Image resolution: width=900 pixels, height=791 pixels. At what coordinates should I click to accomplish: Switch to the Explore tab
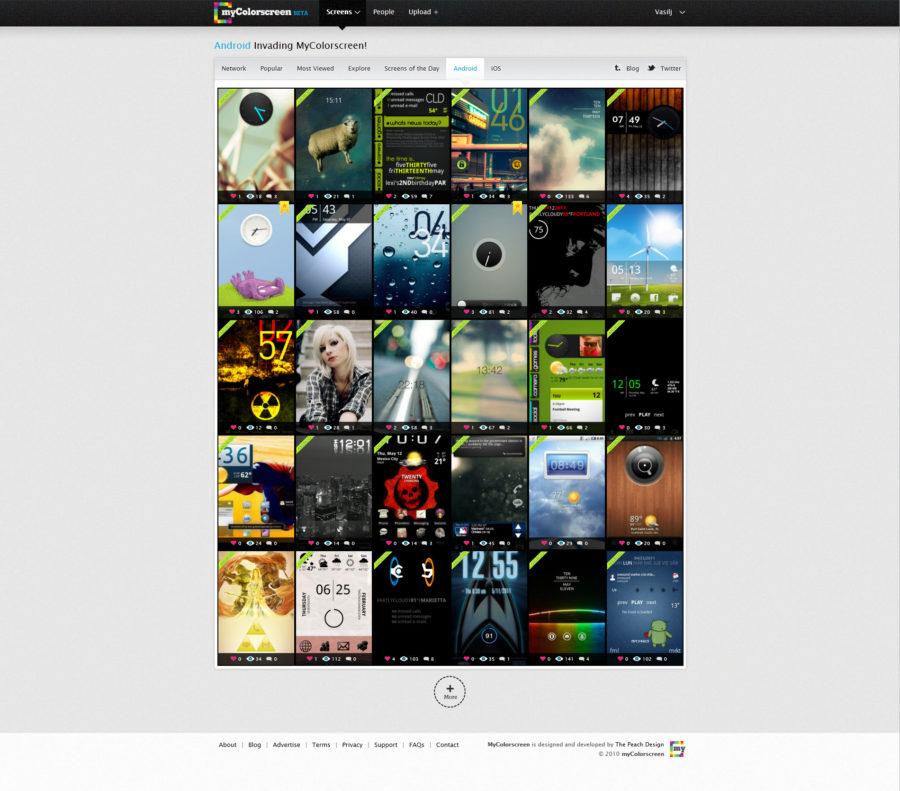(x=359, y=68)
